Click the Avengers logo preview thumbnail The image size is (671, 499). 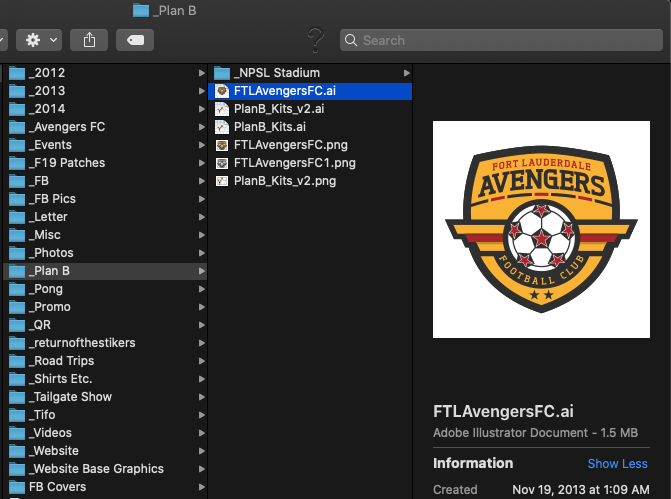pyautogui.click(x=541, y=229)
